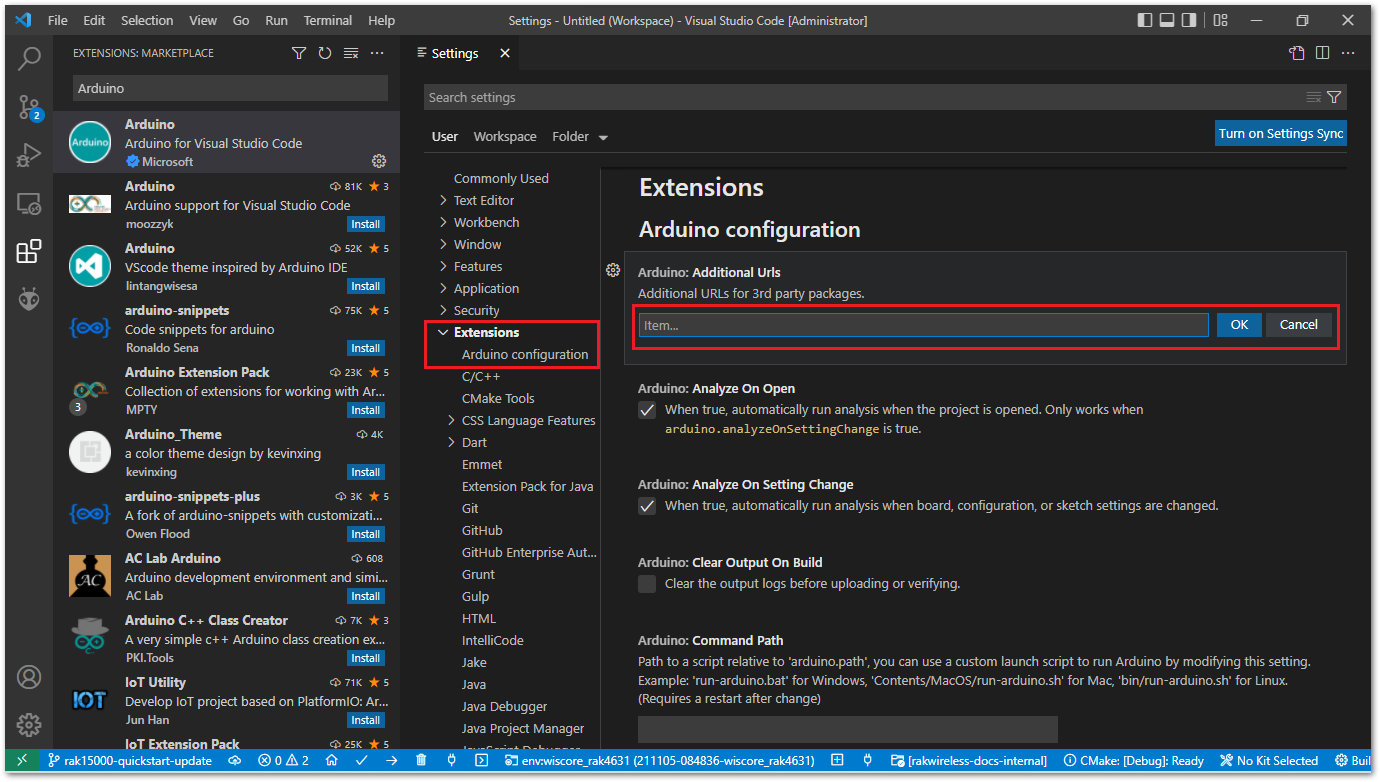1380x782 pixels.
Task: Expand the Workbench settings section
Action: coord(443,222)
